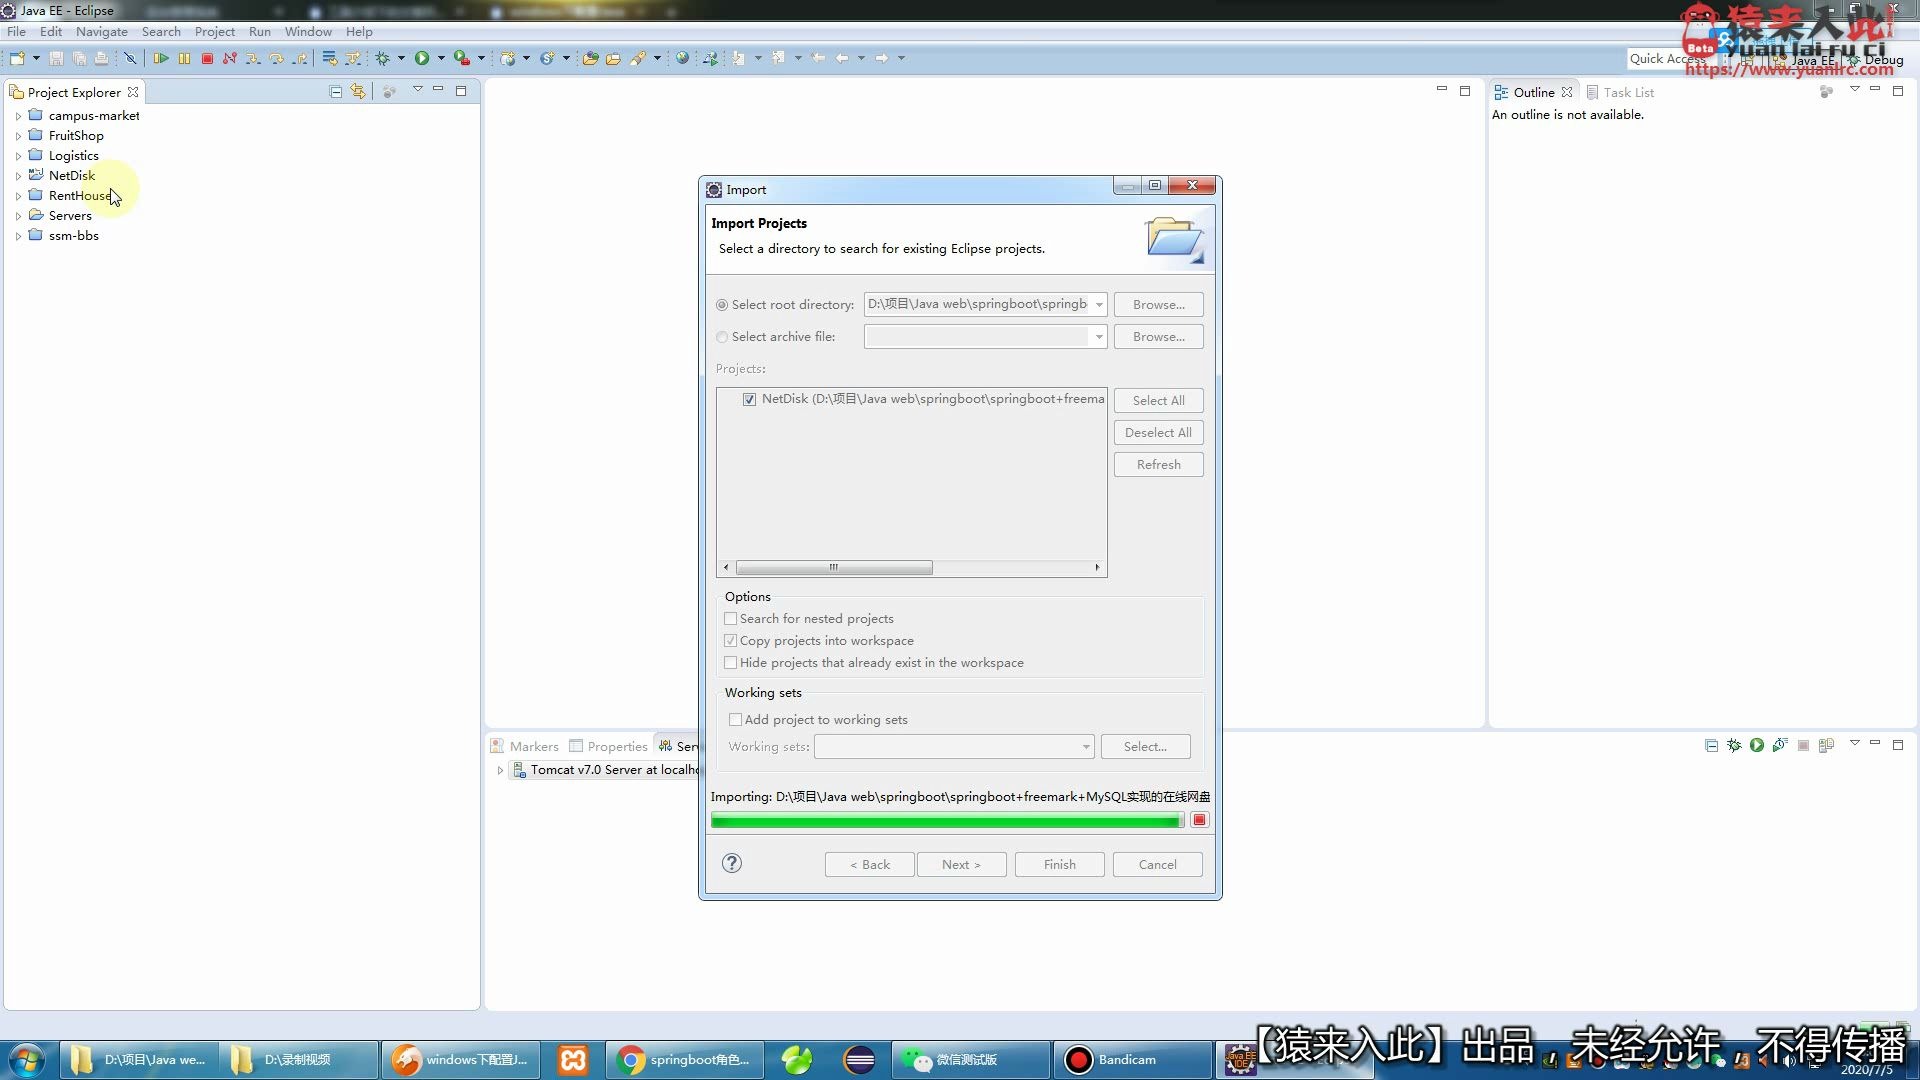Enable Search for nested projects option
This screenshot has width=1920, height=1080.
[x=731, y=618]
